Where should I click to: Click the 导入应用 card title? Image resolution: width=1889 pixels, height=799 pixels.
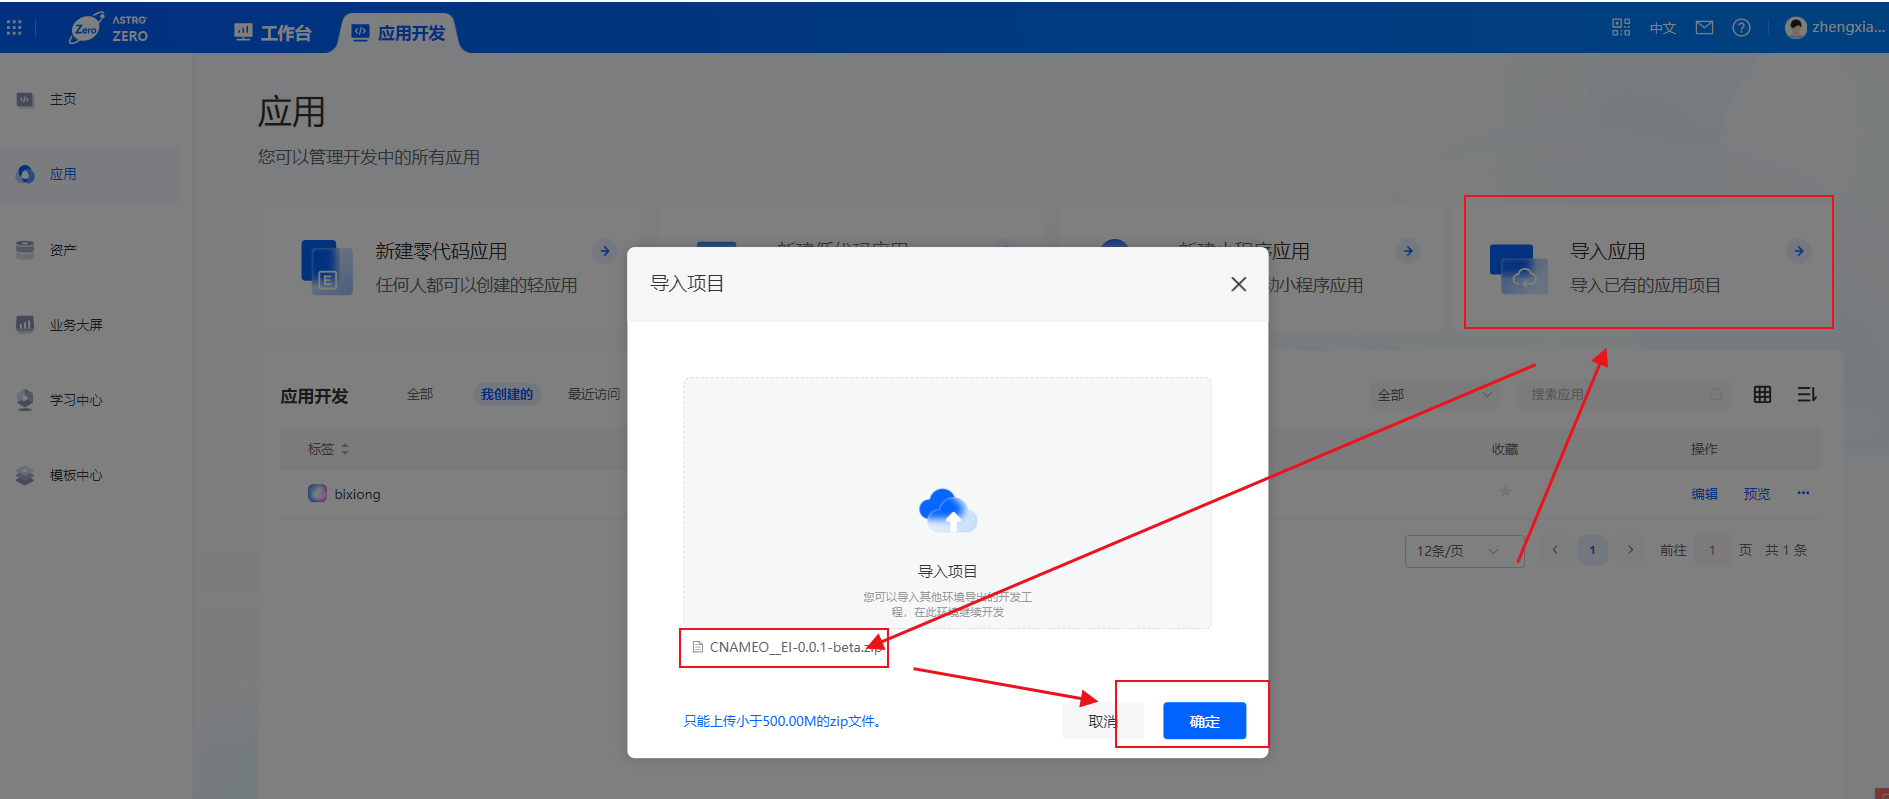[x=1607, y=251]
